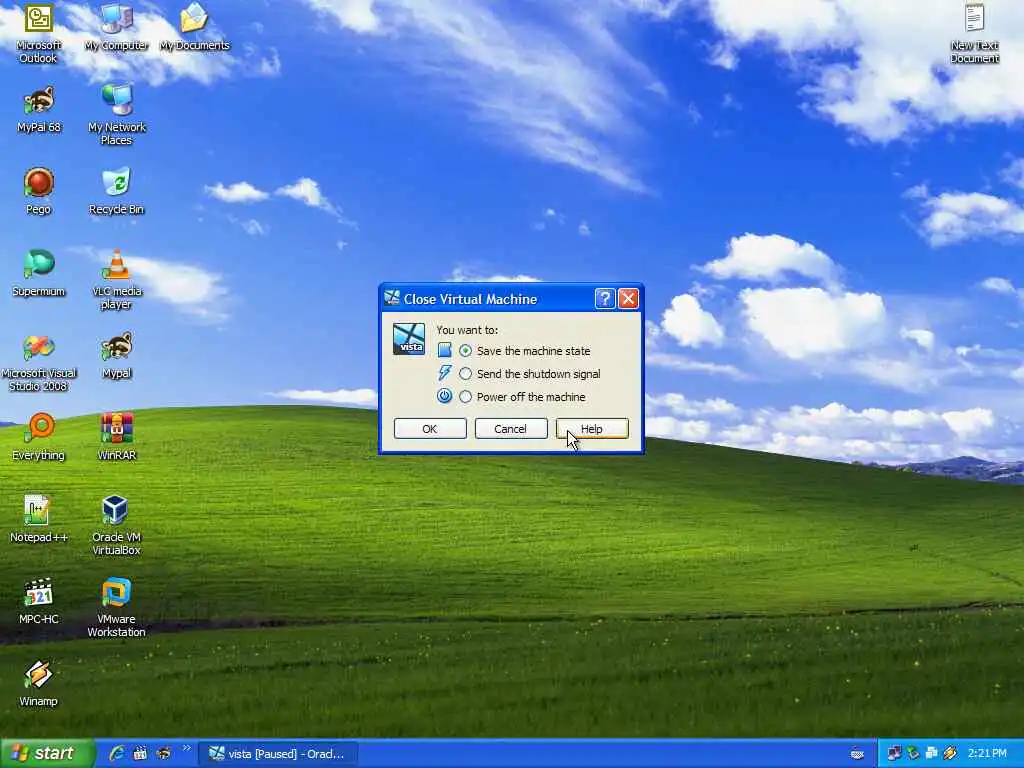The height and width of the screenshot is (768, 1024).
Task: Select Save the machine state radio button
Action: click(465, 351)
